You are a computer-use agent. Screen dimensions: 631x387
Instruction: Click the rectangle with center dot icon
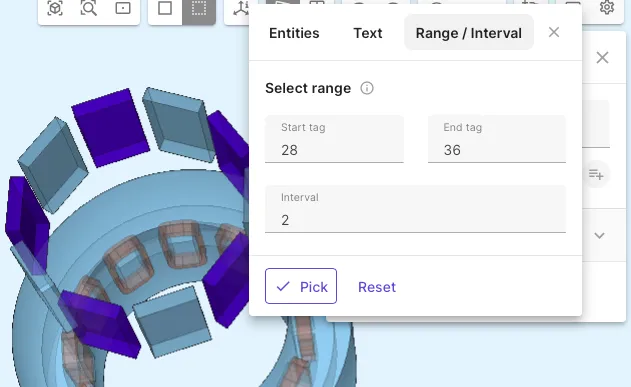pyautogui.click(x=123, y=8)
